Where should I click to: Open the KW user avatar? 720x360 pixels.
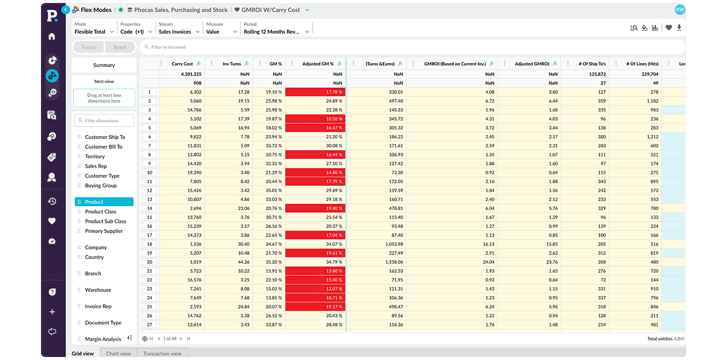680,10
